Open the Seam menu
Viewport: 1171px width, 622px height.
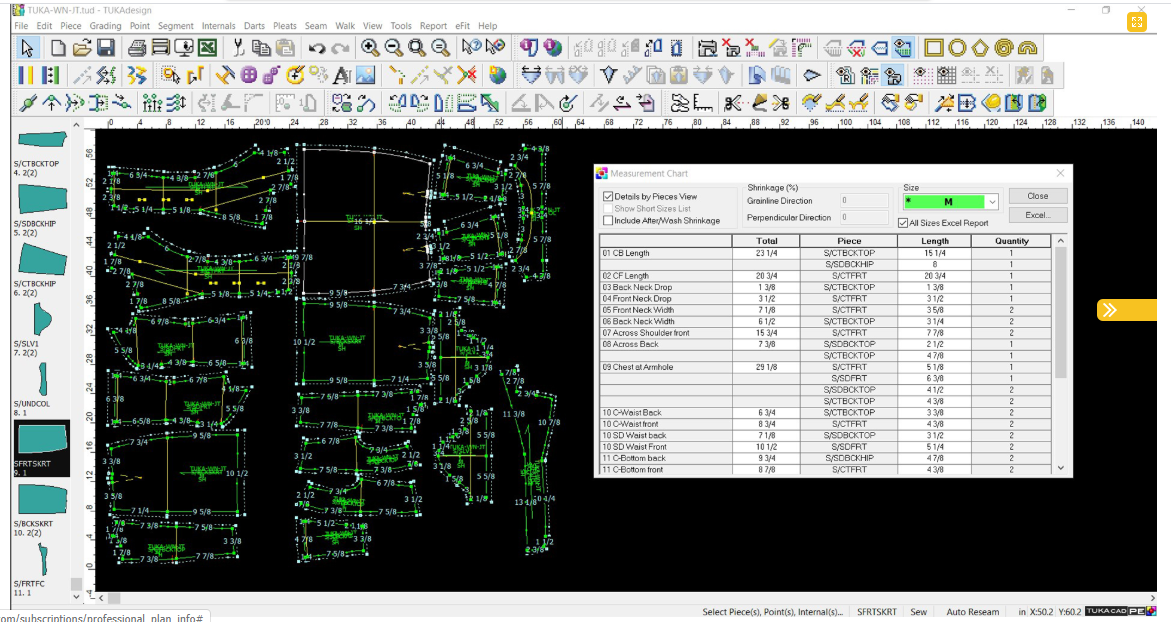point(316,26)
